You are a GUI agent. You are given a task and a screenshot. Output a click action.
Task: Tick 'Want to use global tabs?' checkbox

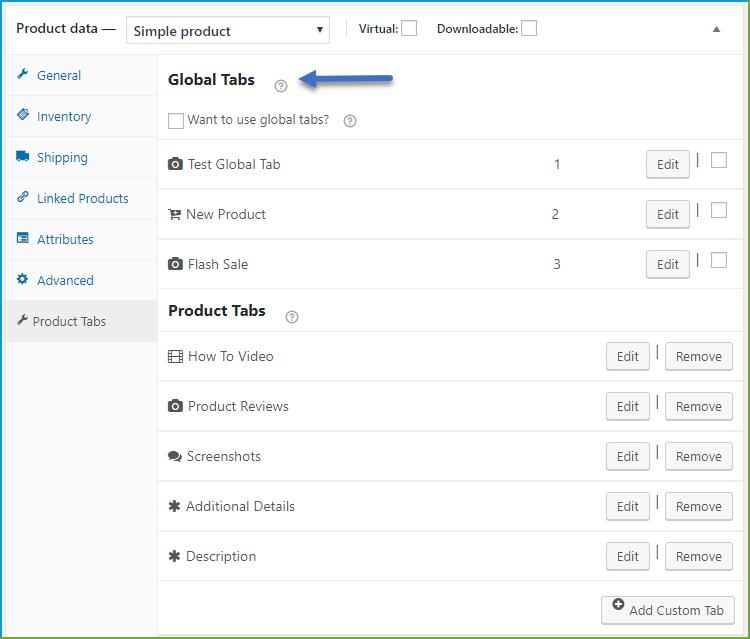(176, 121)
